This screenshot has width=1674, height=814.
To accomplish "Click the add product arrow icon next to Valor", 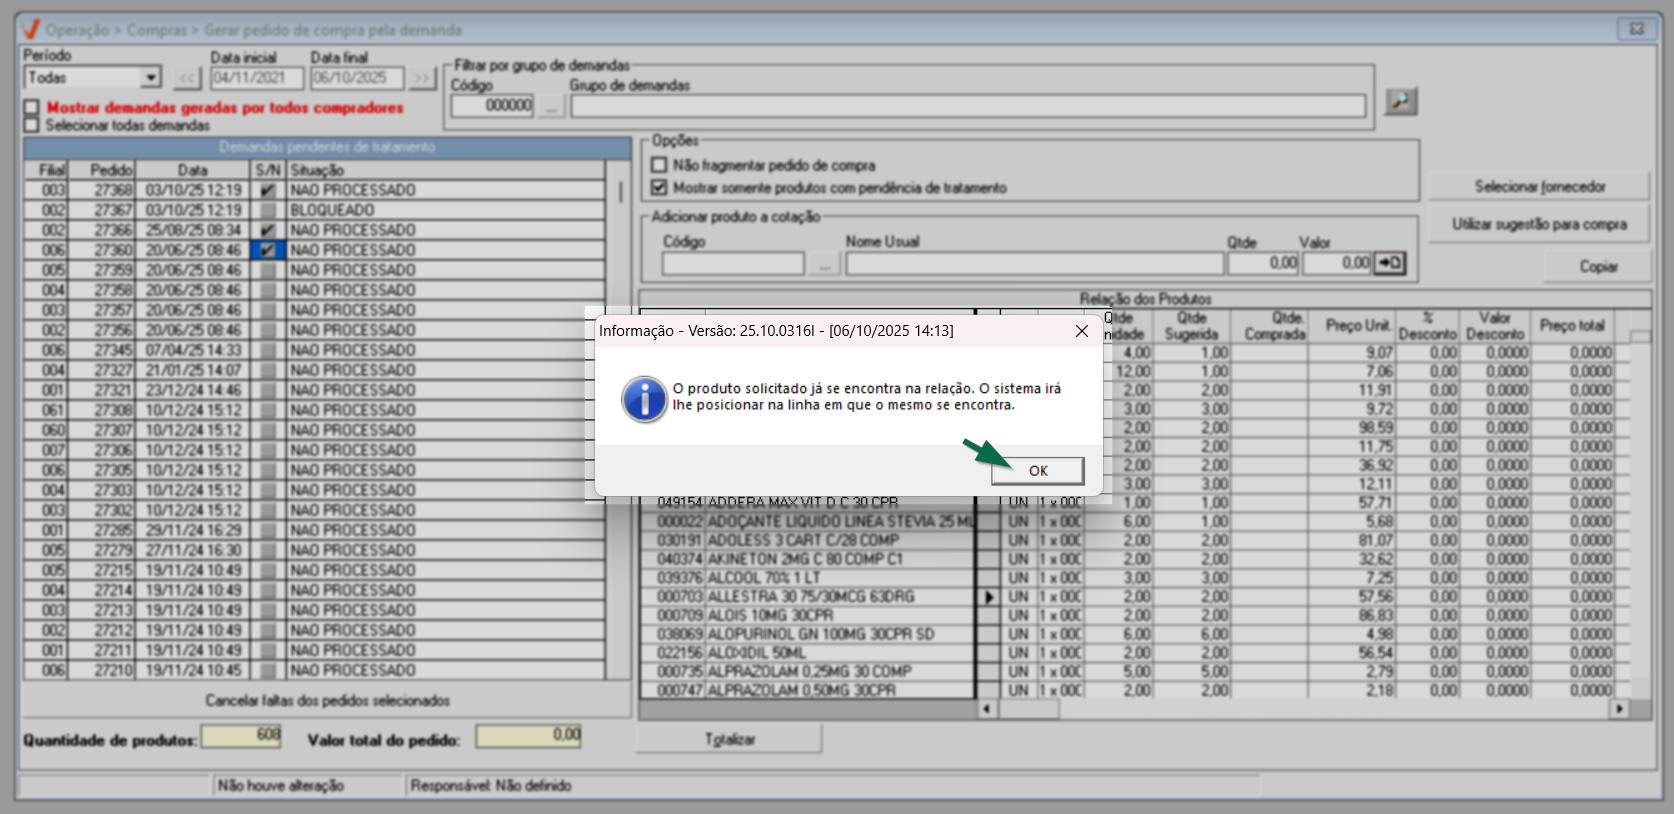I will 1390,263.
